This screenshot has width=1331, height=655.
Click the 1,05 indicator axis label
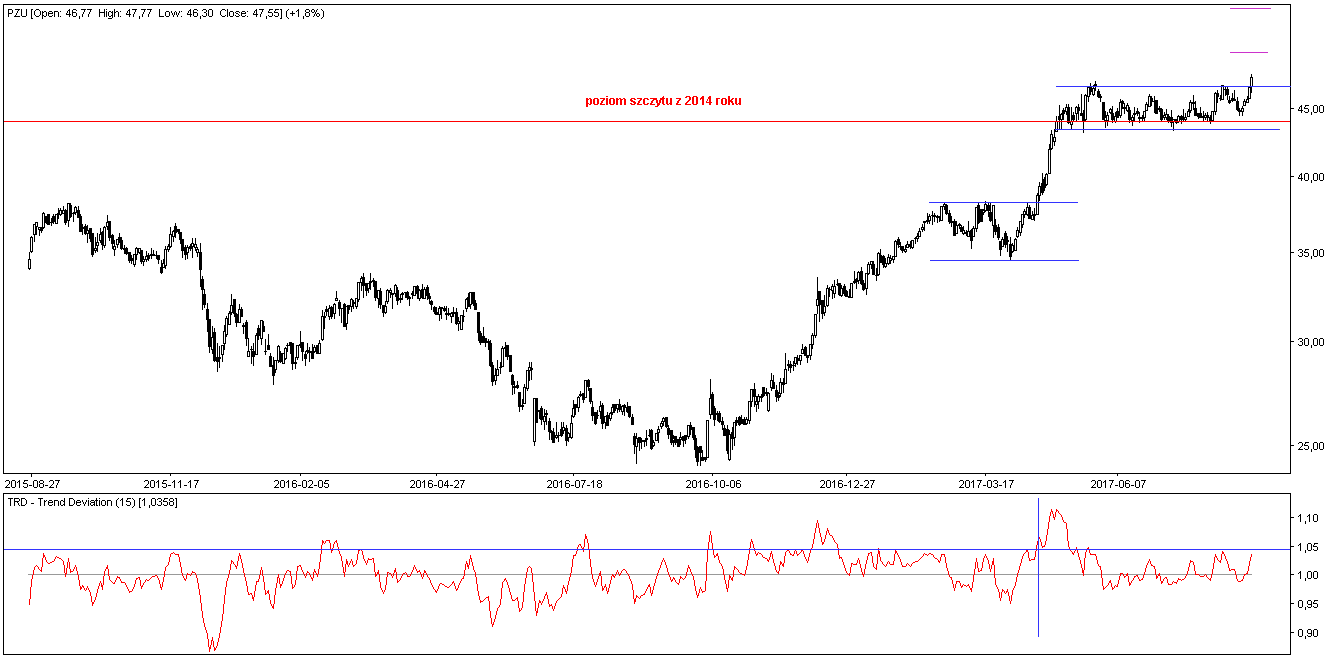(1310, 547)
